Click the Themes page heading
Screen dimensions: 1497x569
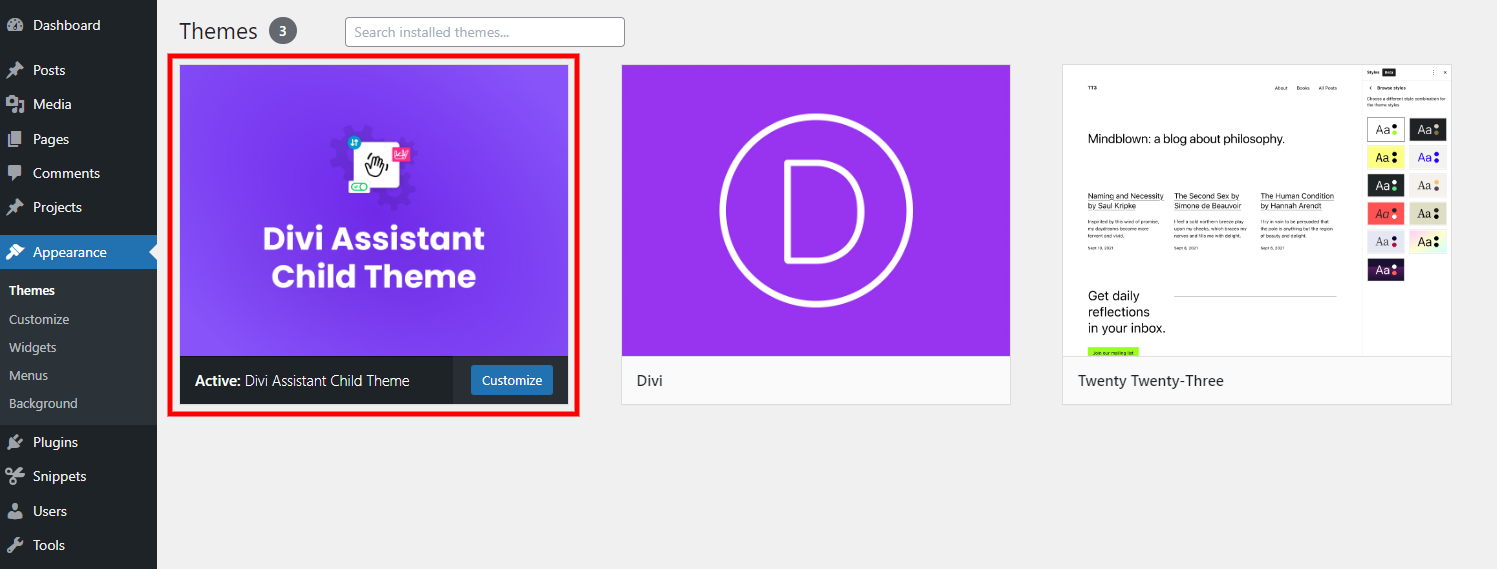[x=218, y=31]
